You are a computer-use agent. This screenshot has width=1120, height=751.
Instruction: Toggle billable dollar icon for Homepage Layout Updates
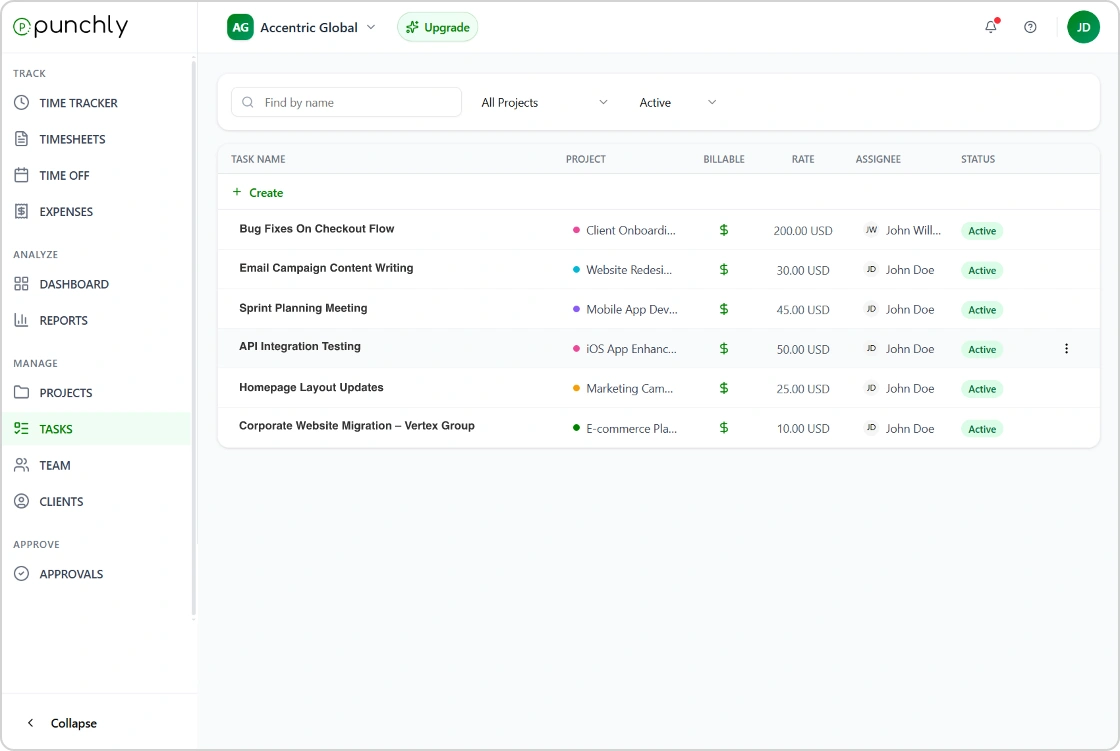click(724, 388)
